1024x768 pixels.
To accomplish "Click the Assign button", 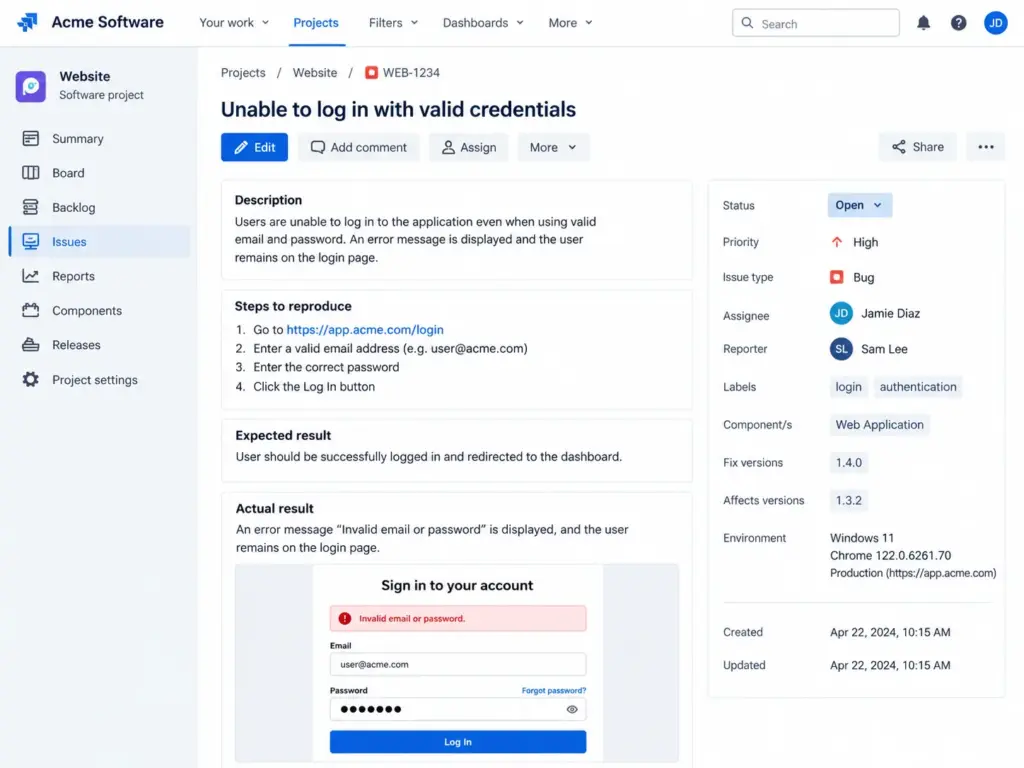I will coord(469,147).
